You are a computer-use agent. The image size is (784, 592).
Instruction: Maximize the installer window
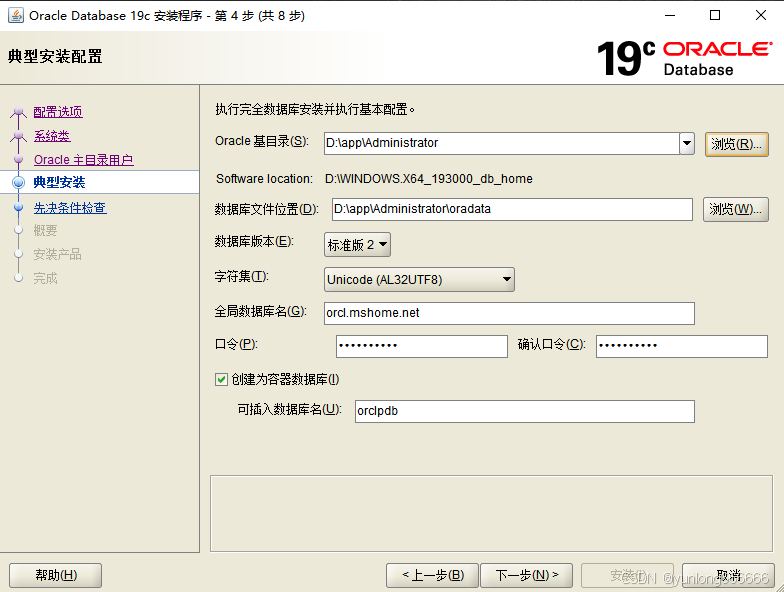tap(715, 16)
